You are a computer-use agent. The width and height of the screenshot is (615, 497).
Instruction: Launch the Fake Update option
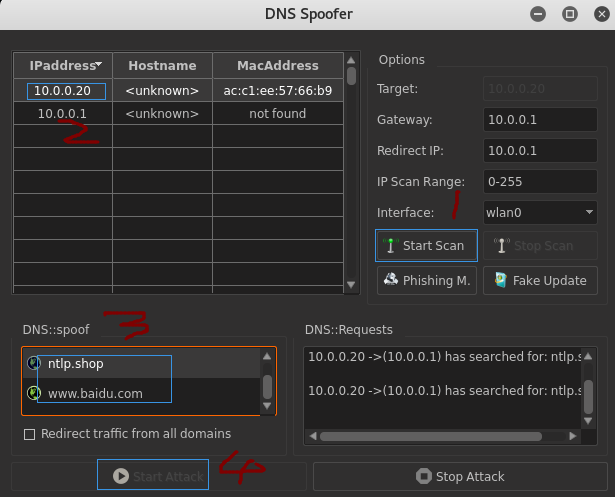point(540,281)
